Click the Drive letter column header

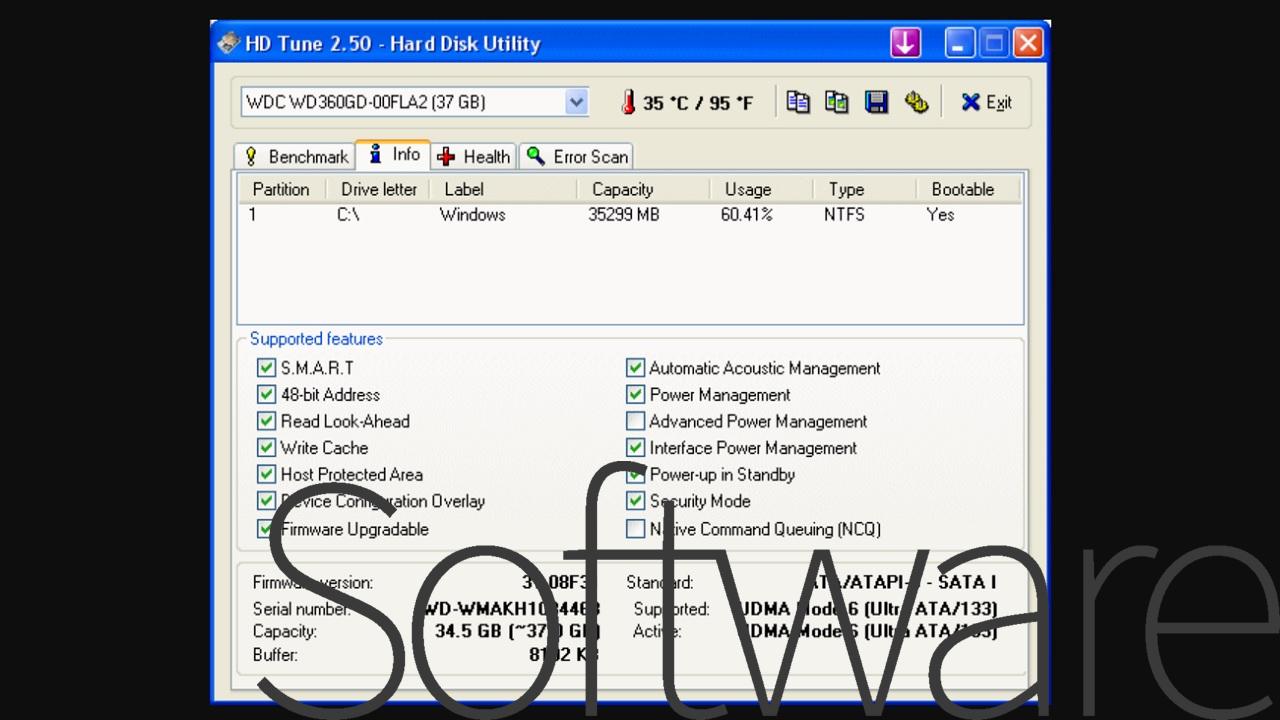point(378,189)
